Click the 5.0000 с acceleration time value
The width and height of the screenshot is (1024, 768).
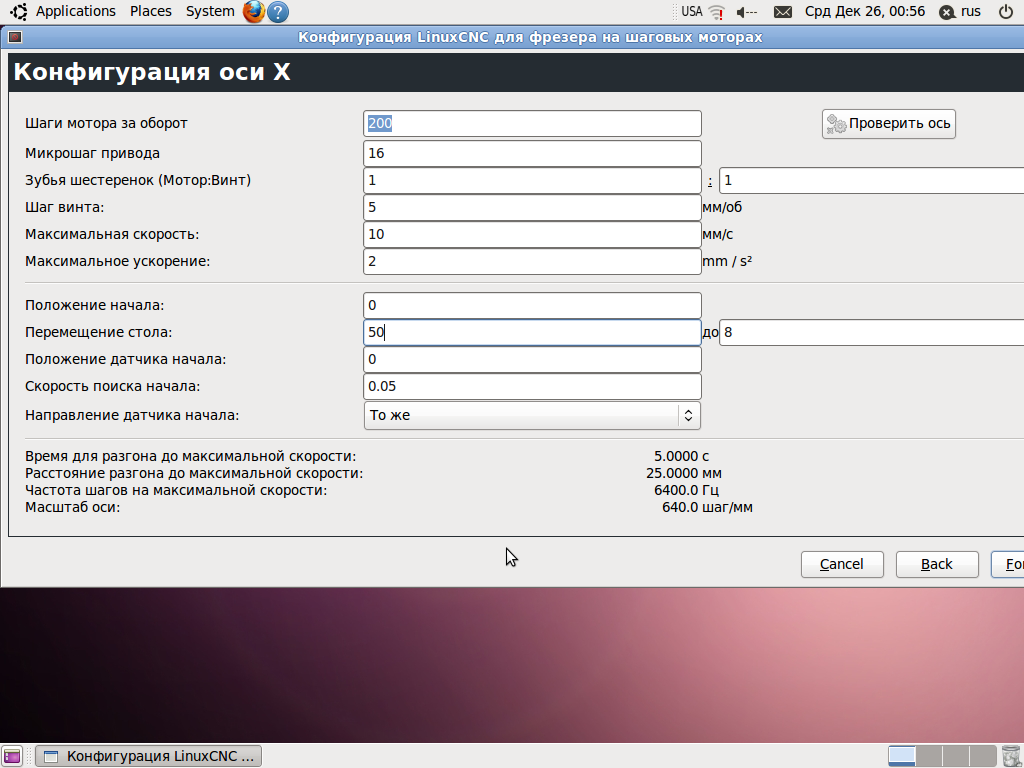point(681,456)
